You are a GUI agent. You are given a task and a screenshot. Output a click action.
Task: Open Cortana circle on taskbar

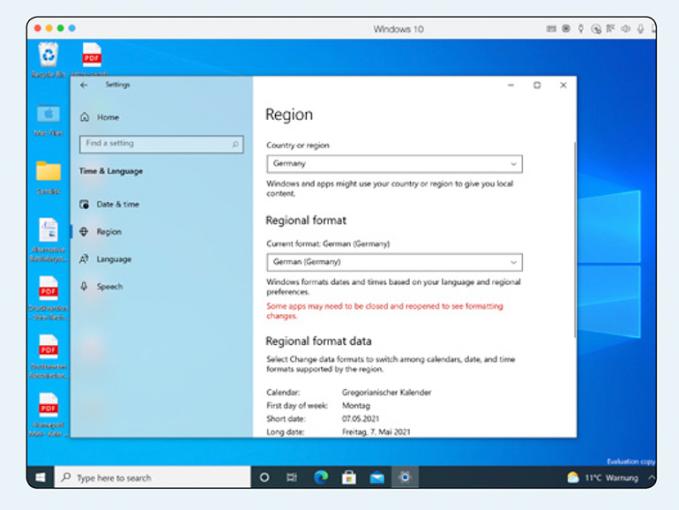coord(264,477)
